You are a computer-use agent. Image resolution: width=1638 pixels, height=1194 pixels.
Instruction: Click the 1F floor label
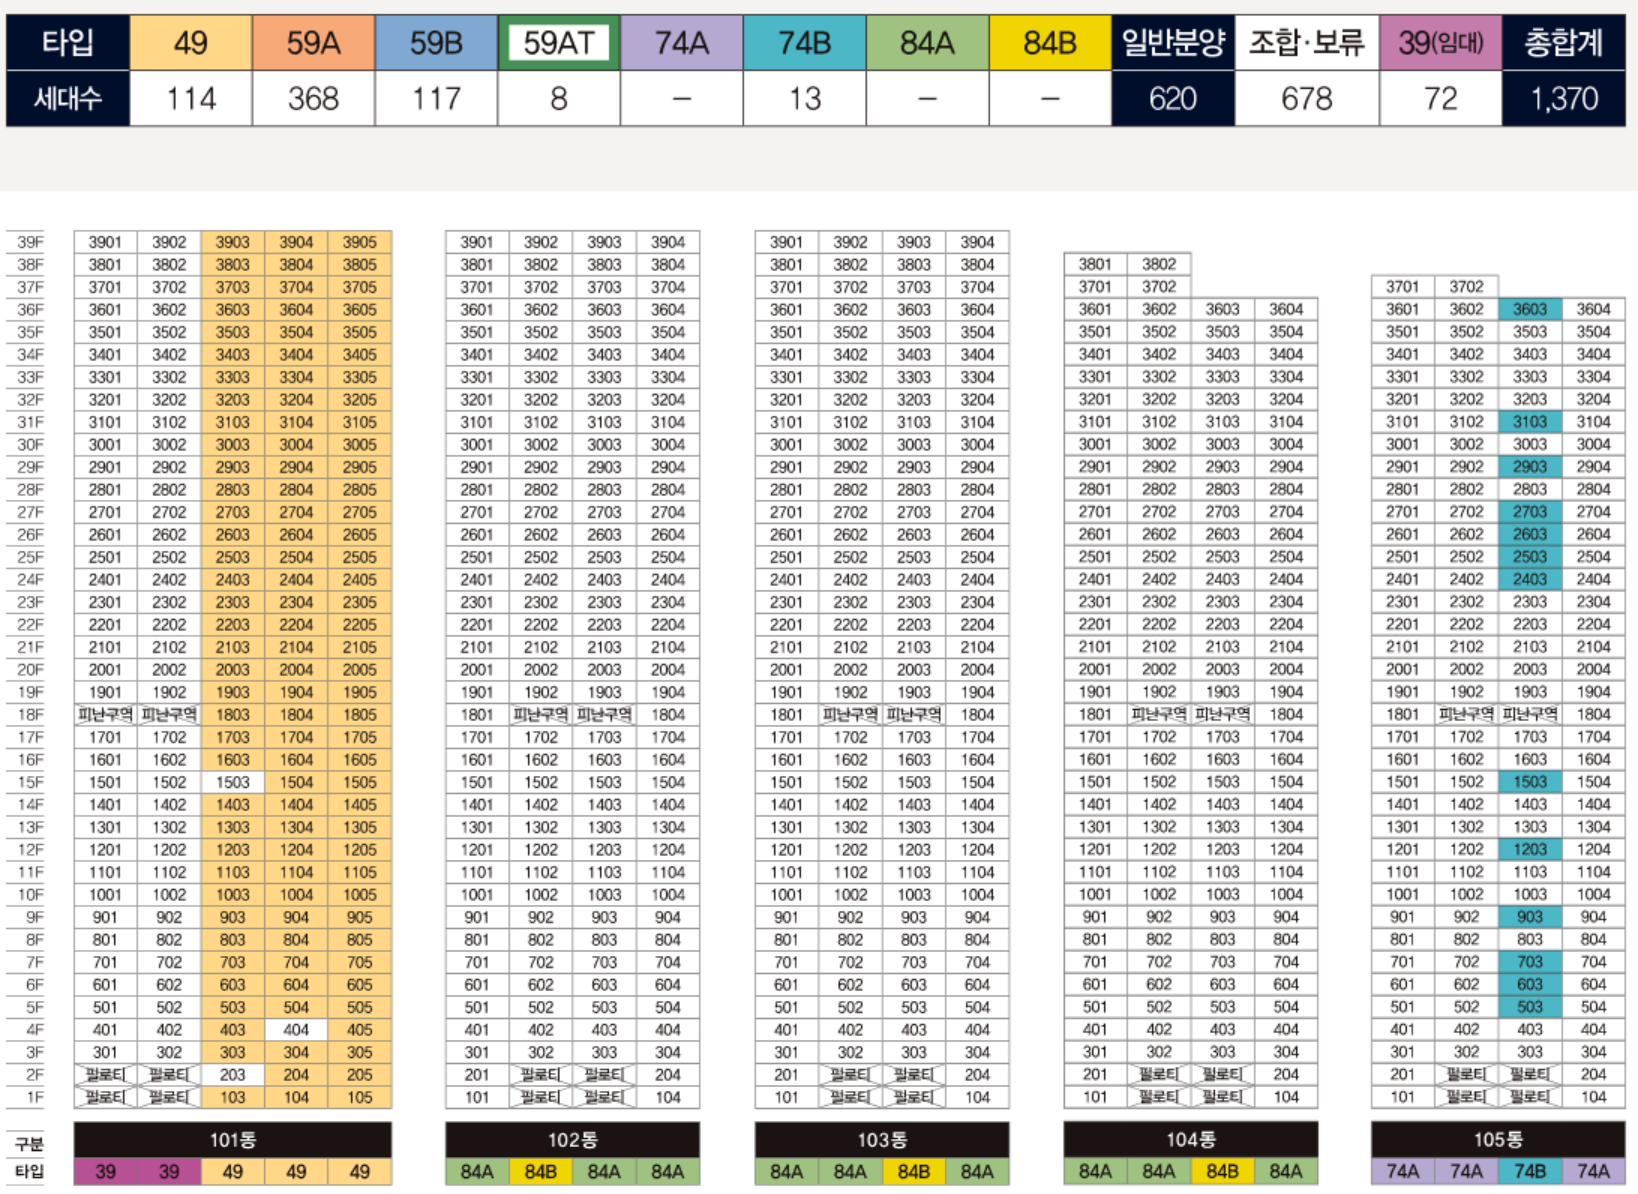tap(34, 1097)
